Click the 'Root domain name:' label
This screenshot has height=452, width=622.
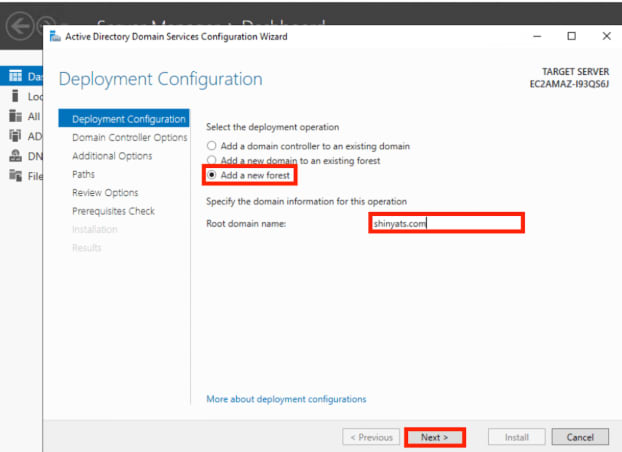click(246, 223)
